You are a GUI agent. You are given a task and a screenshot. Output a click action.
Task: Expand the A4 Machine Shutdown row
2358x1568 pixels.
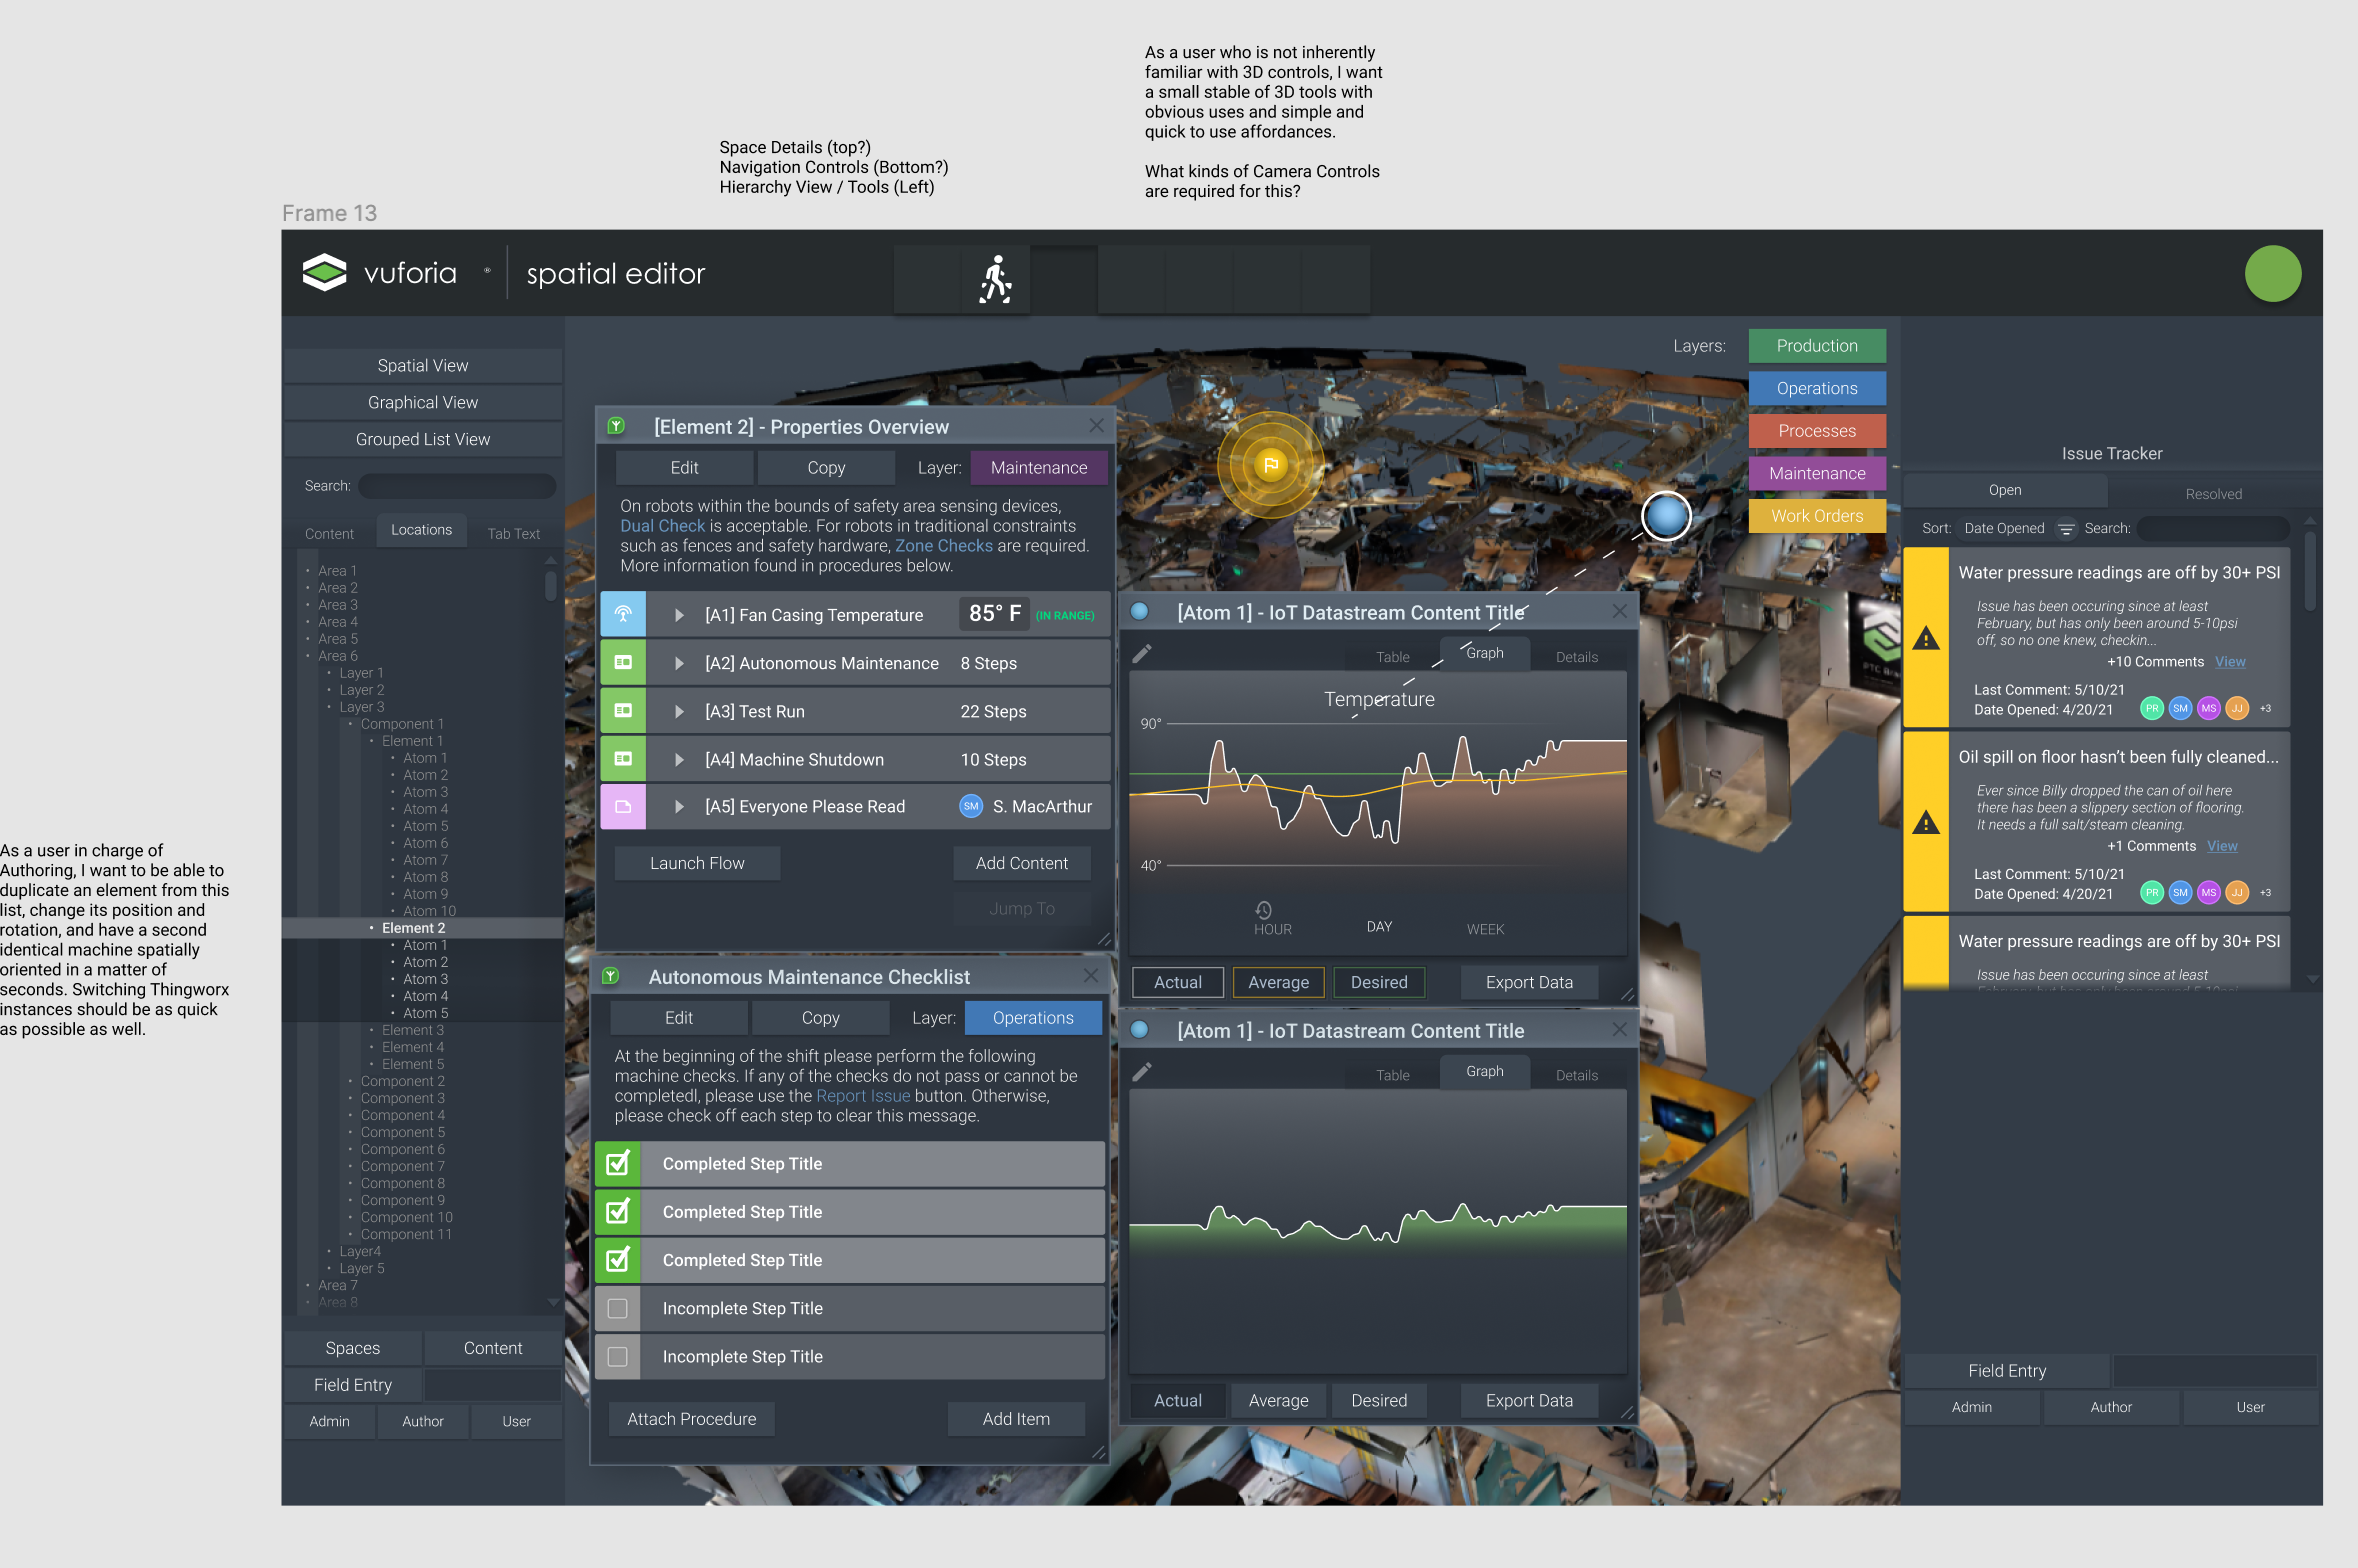pyautogui.click(x=679, y=759)
